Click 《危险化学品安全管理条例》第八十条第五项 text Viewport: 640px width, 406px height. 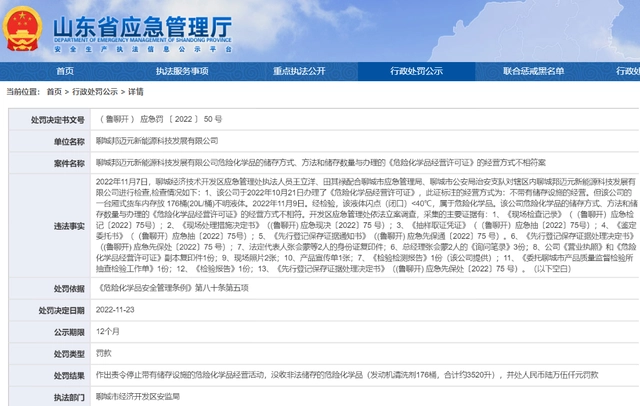pos(172,288)
